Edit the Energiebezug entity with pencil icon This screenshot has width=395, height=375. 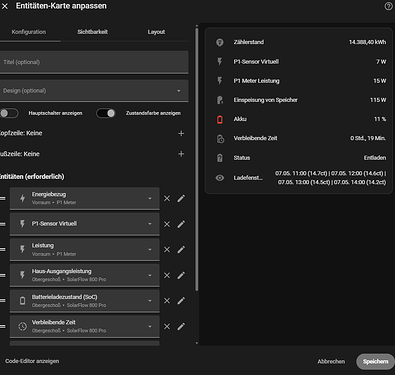coord(181,199)
